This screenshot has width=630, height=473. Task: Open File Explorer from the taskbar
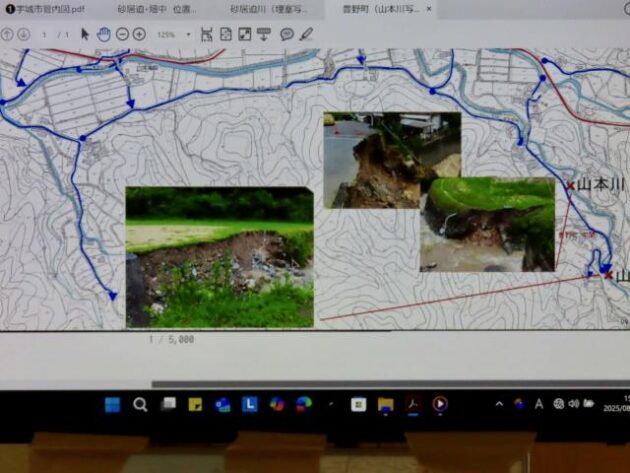[385, 404]
